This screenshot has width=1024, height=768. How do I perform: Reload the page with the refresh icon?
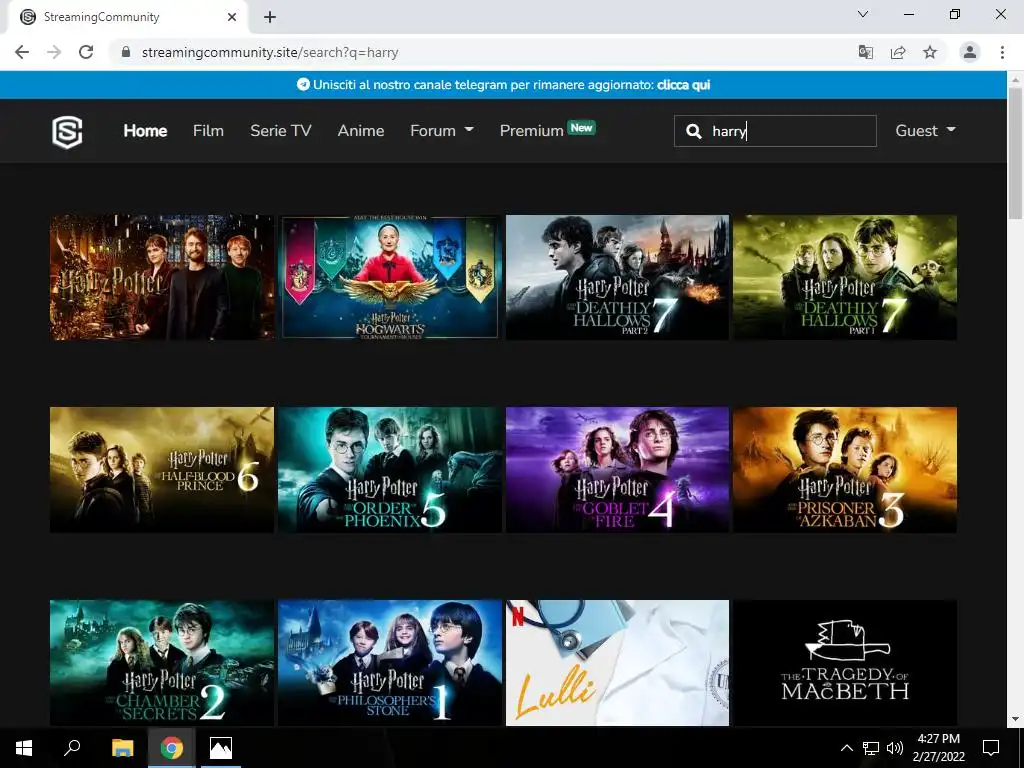pyautogui.click(x=86, y=52)
